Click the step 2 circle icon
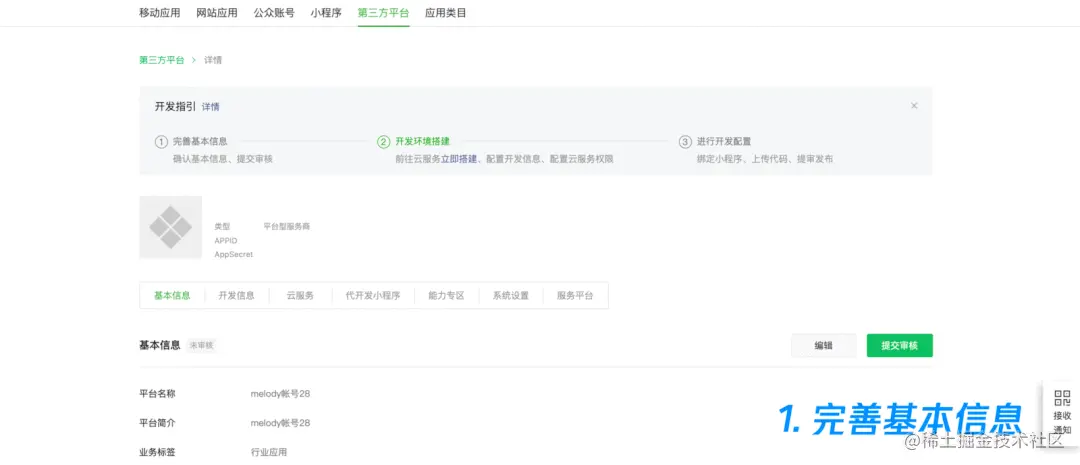 [384, 142]
